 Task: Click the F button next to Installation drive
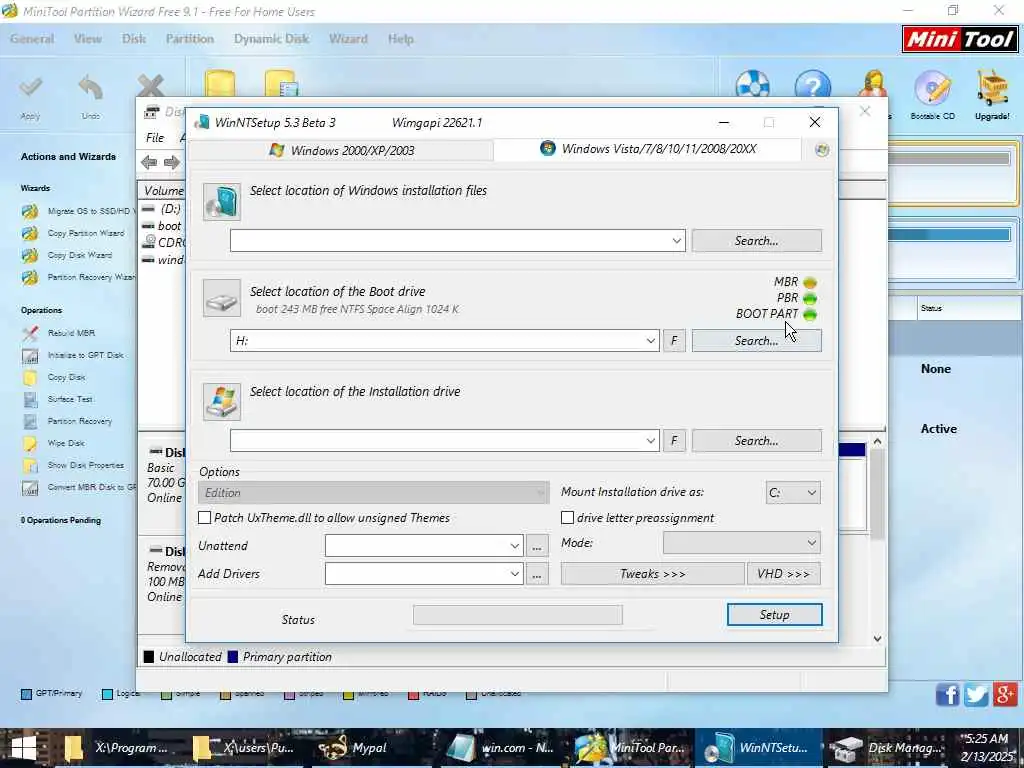[674, 440]
